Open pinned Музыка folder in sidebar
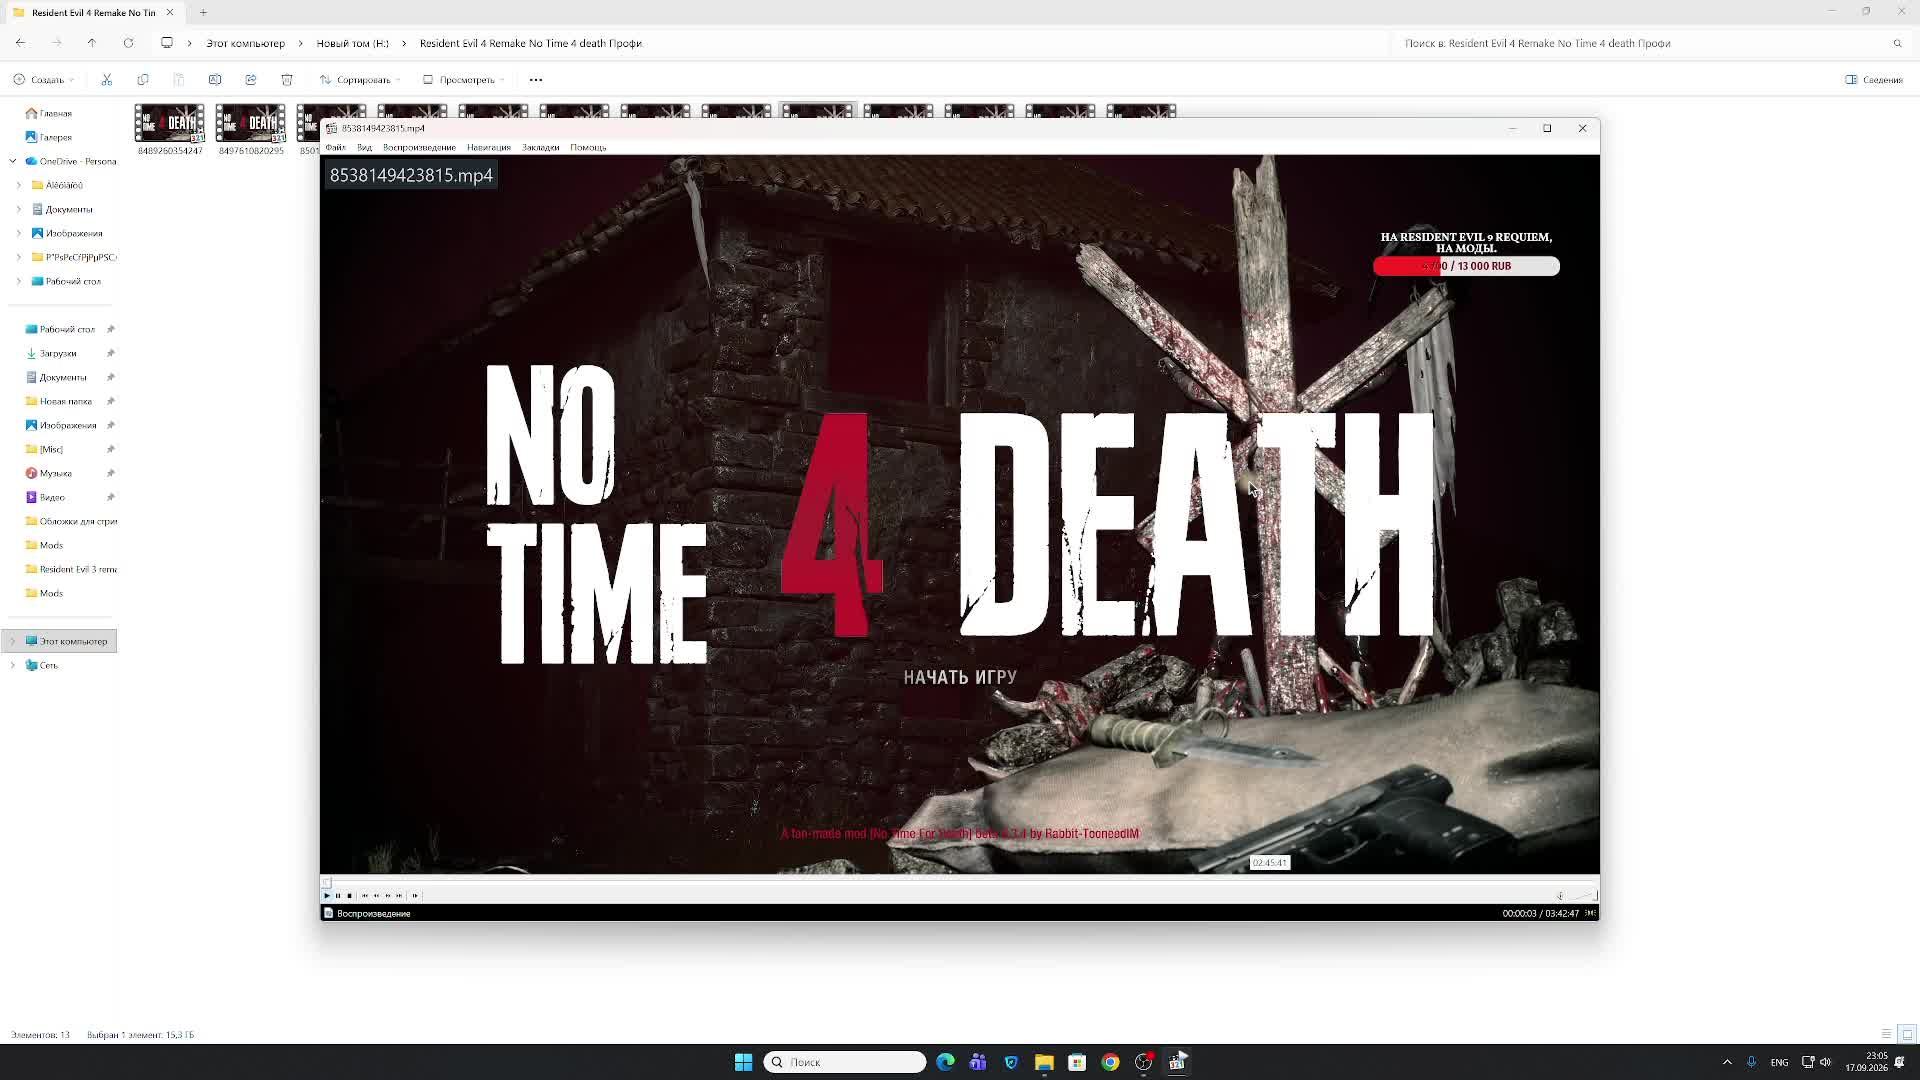 click(49, 473)
